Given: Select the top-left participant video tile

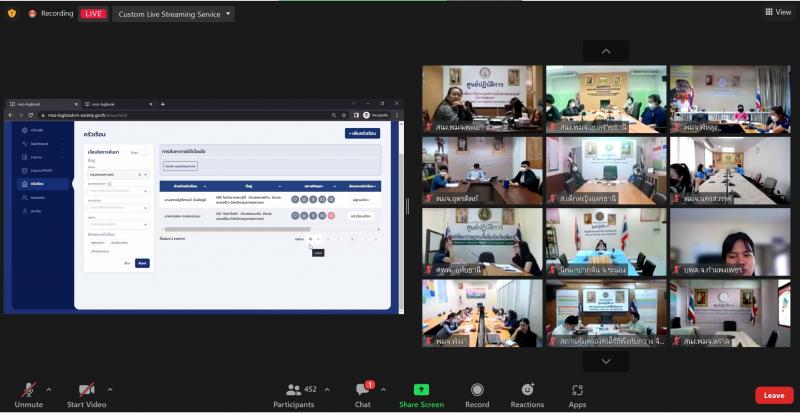Looking at the screenshot, I should coord(483,99).
